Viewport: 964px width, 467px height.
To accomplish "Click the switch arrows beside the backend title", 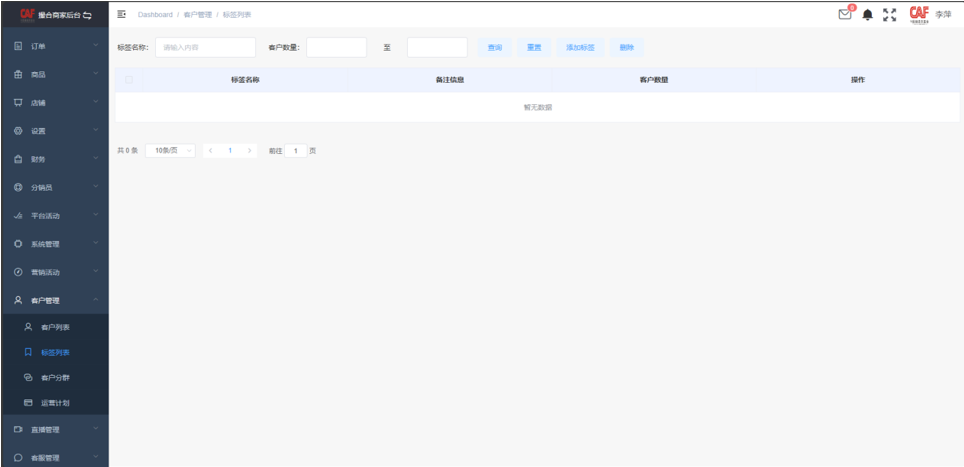I will (x=87, y=15).
